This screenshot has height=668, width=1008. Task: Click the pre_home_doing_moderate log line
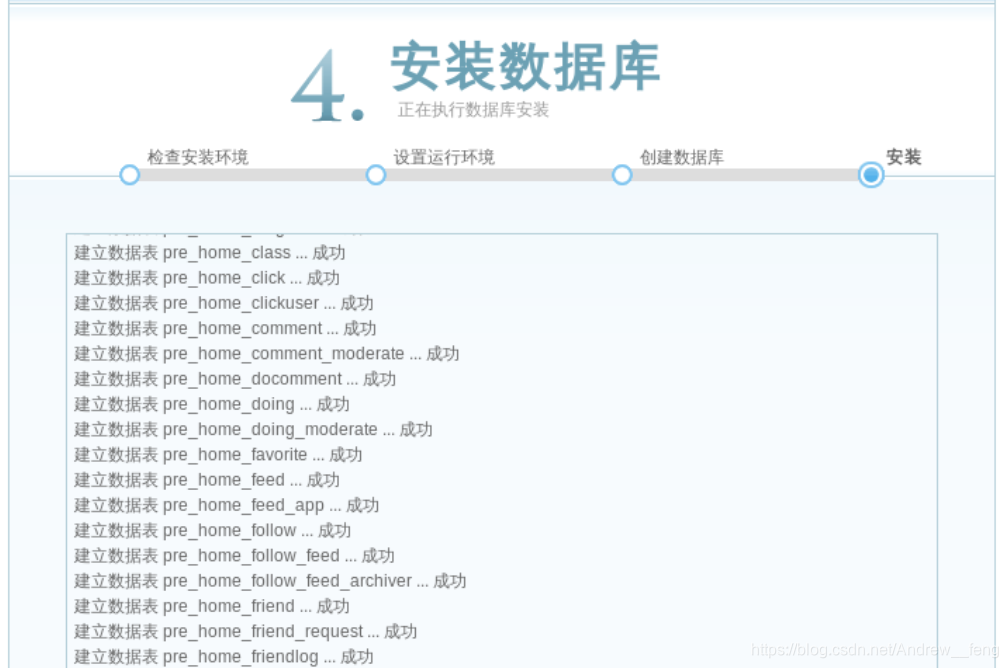tap(253, 429)
